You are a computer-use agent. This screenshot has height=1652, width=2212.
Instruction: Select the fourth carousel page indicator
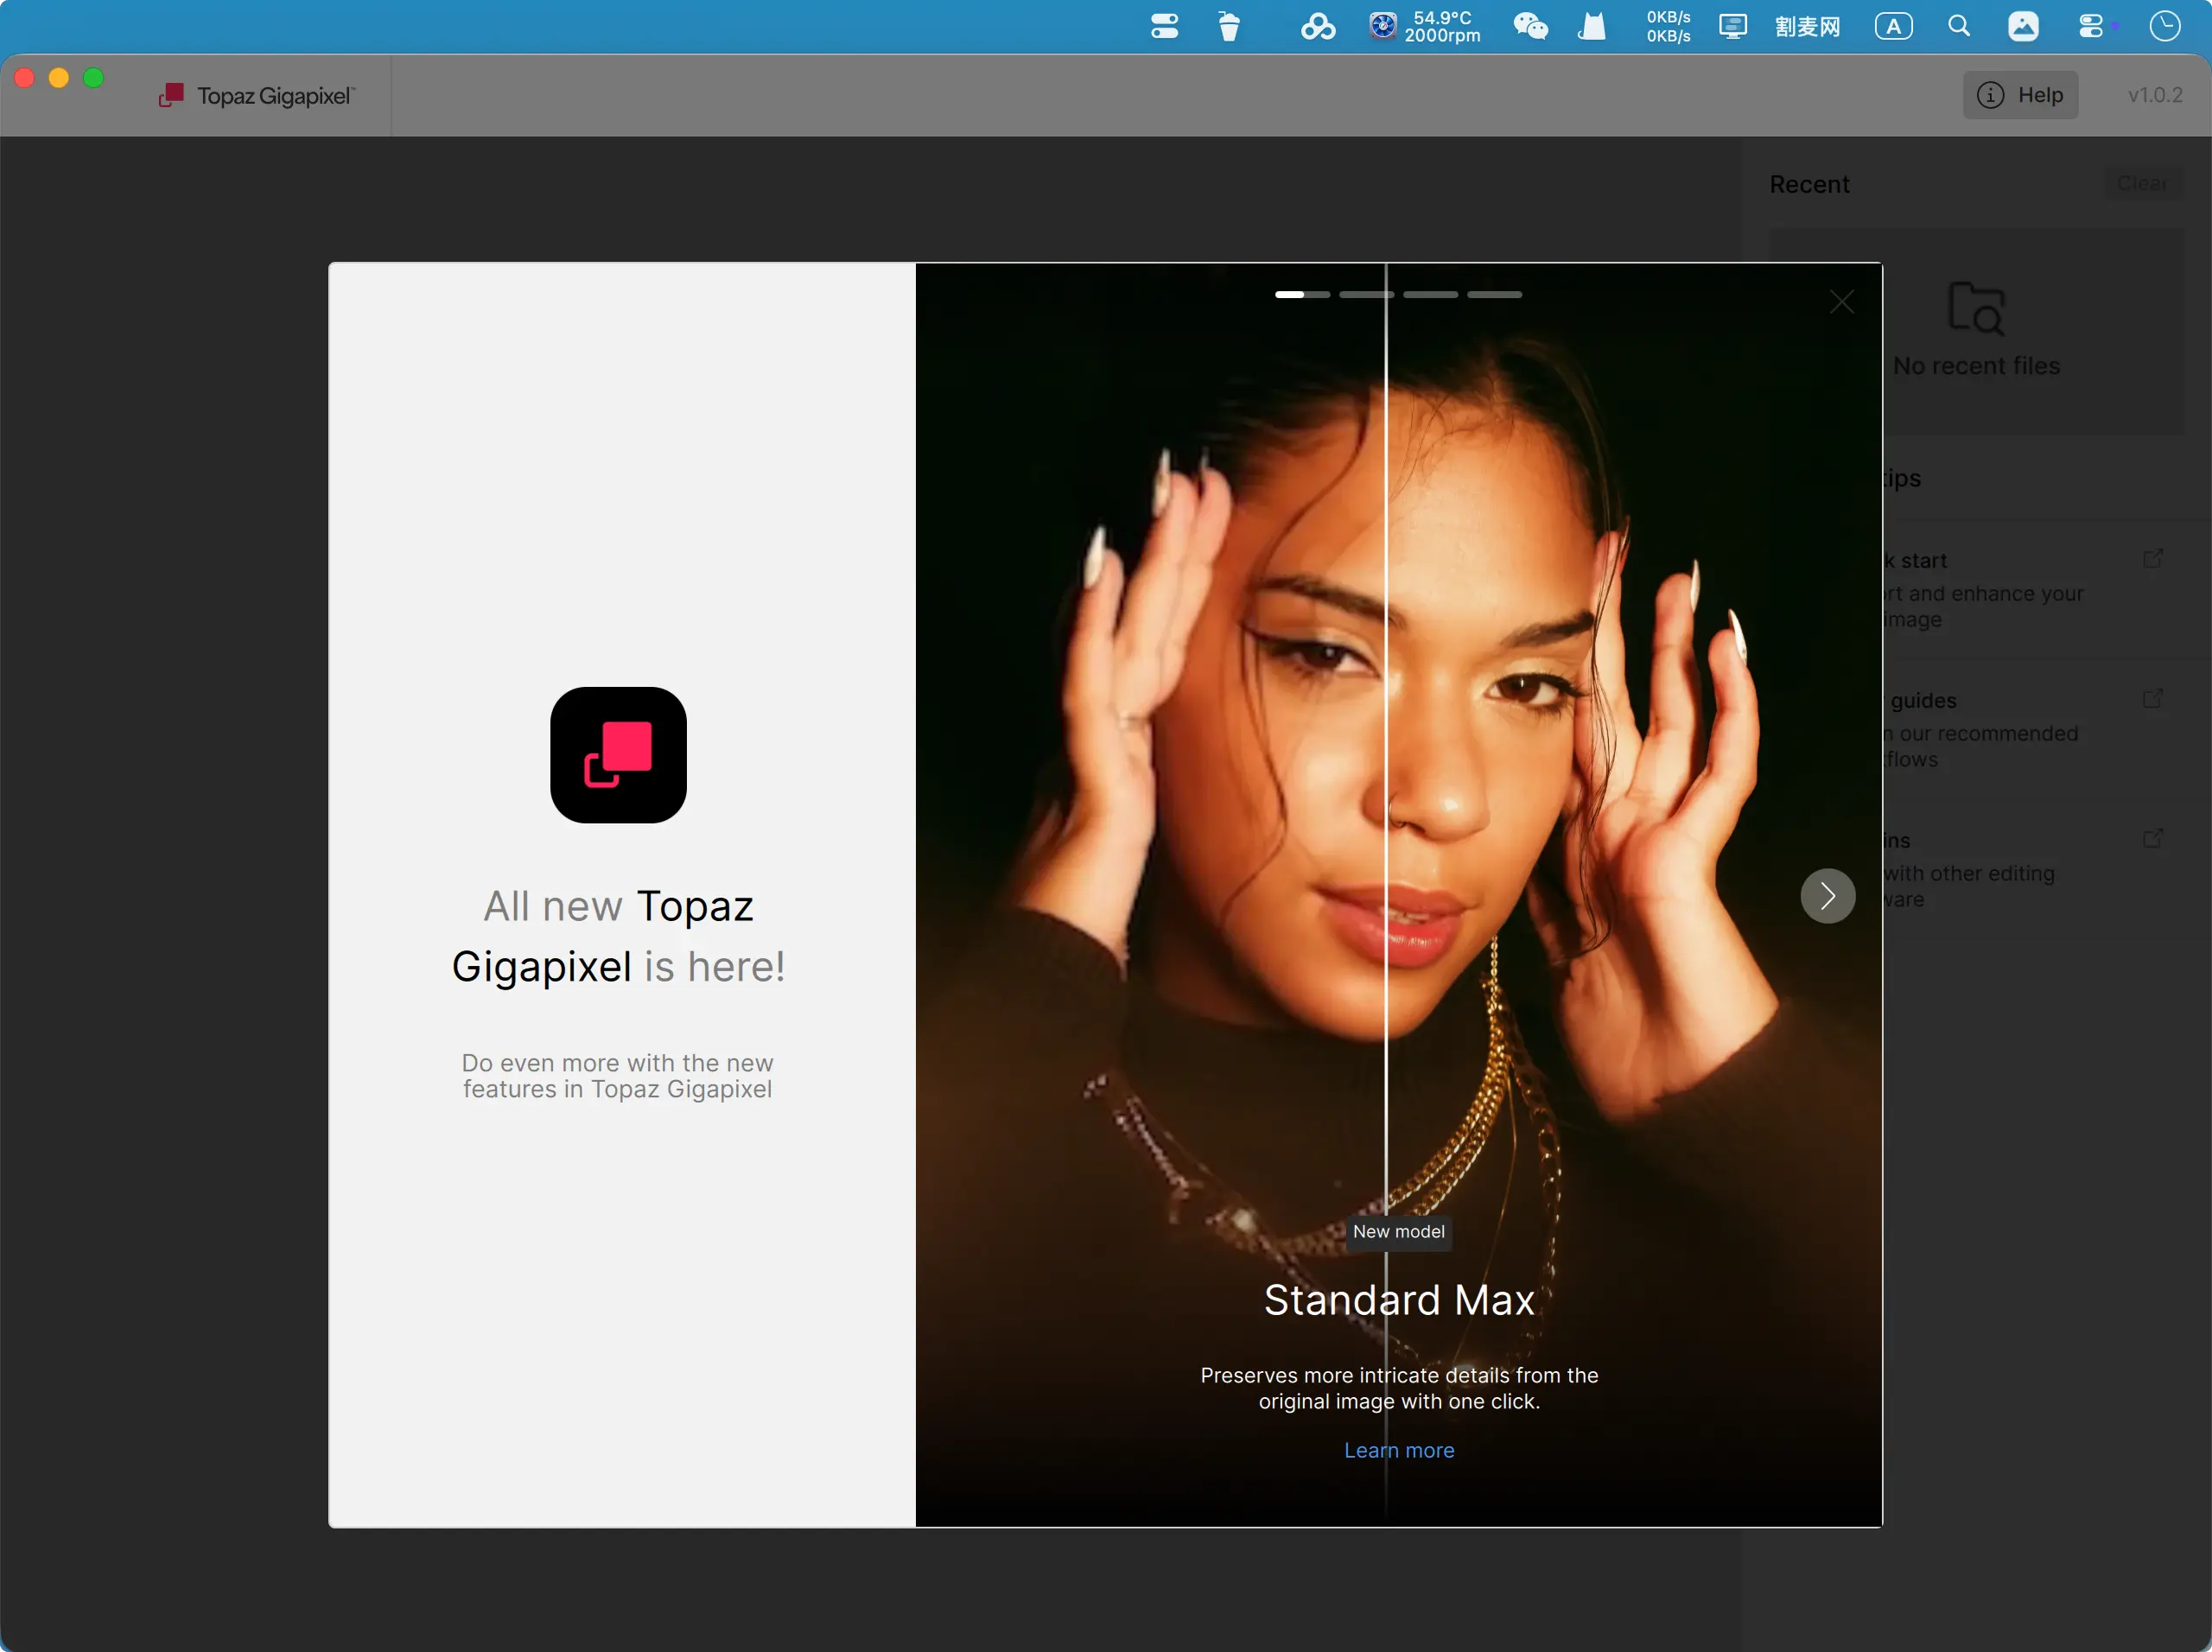point(1494,295)
